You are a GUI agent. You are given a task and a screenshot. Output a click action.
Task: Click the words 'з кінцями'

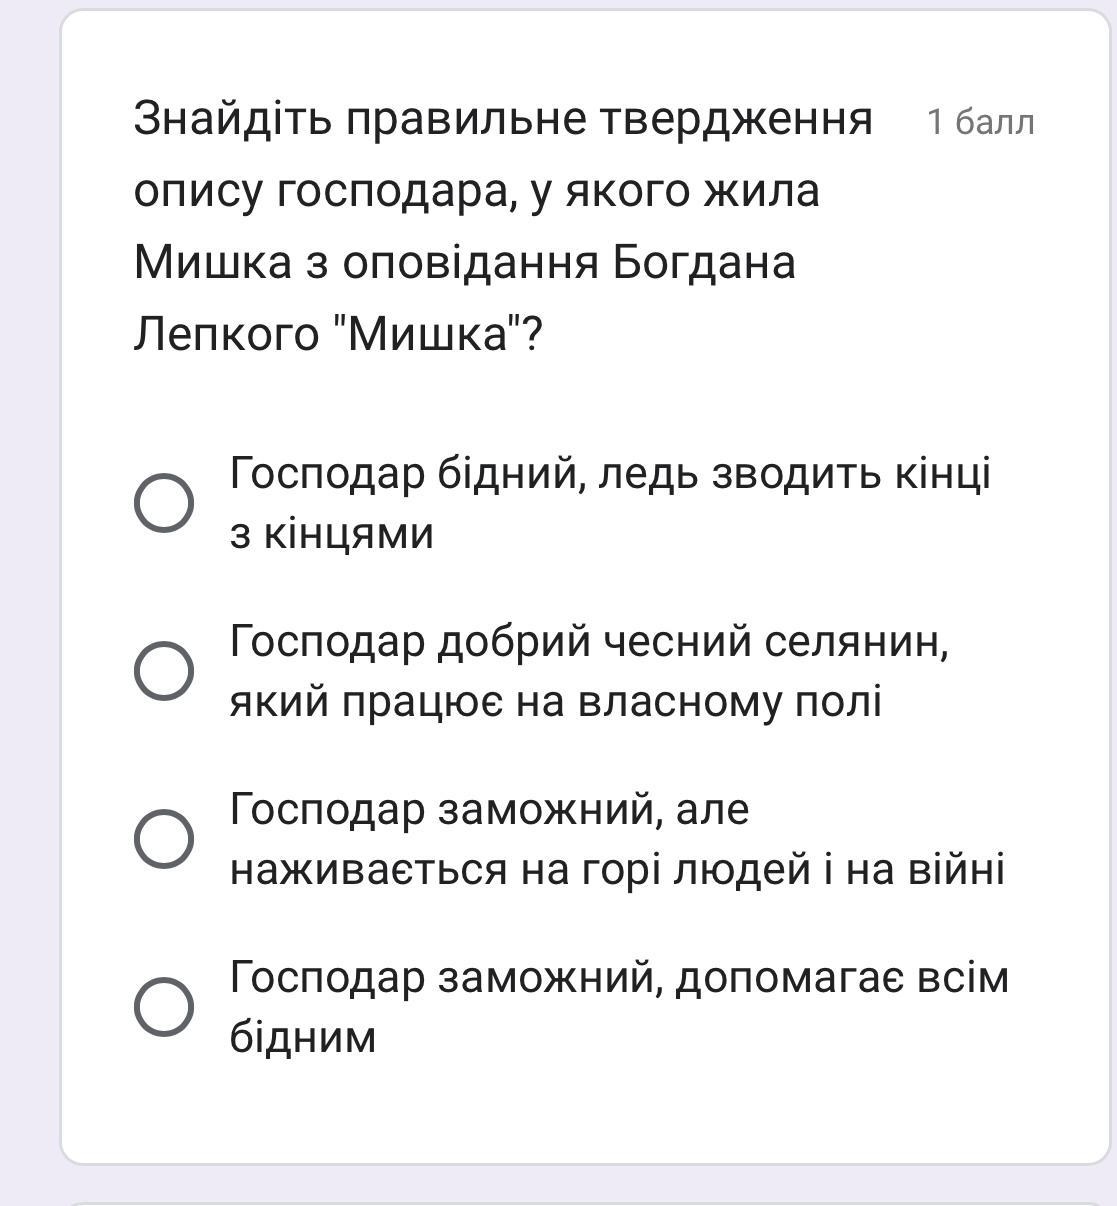pos(331,535)
